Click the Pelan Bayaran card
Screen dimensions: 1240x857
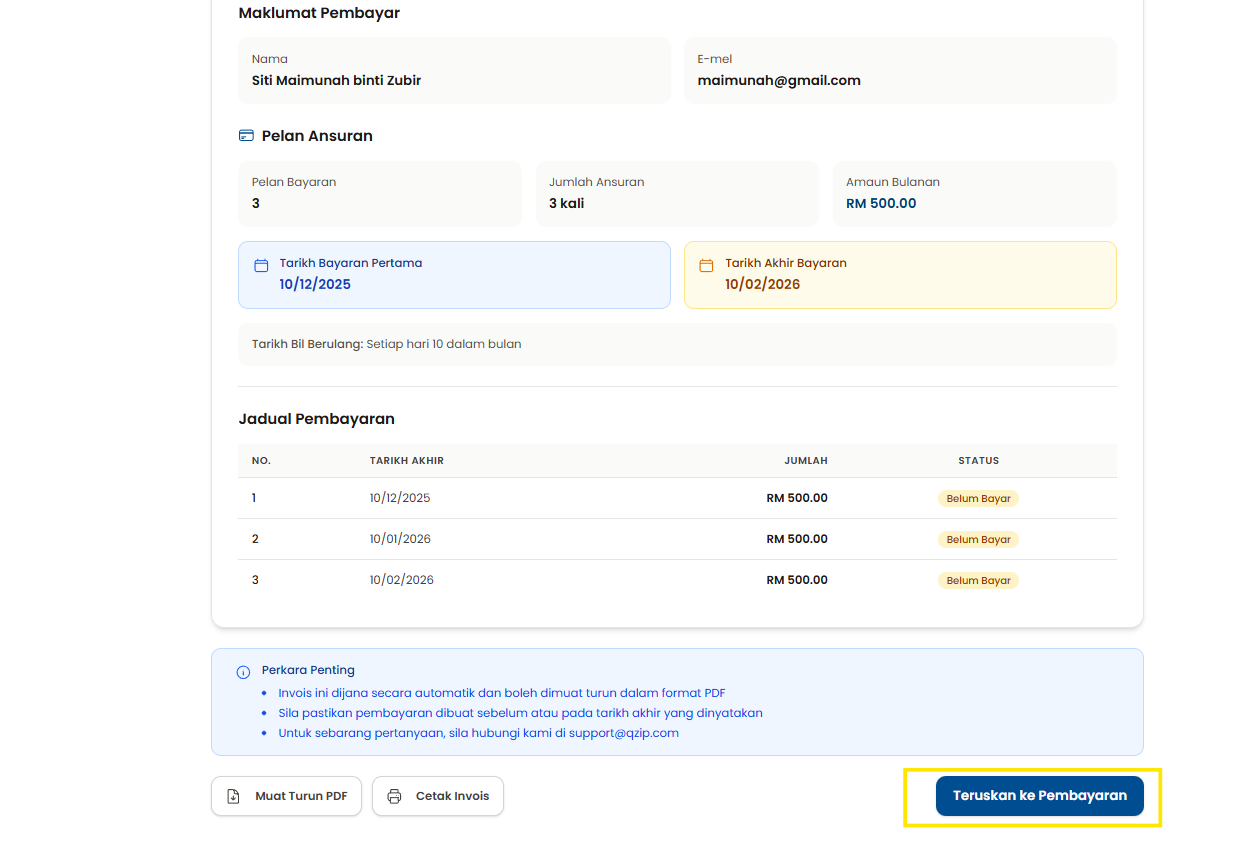pyautogui.click(x=380, y=193)
